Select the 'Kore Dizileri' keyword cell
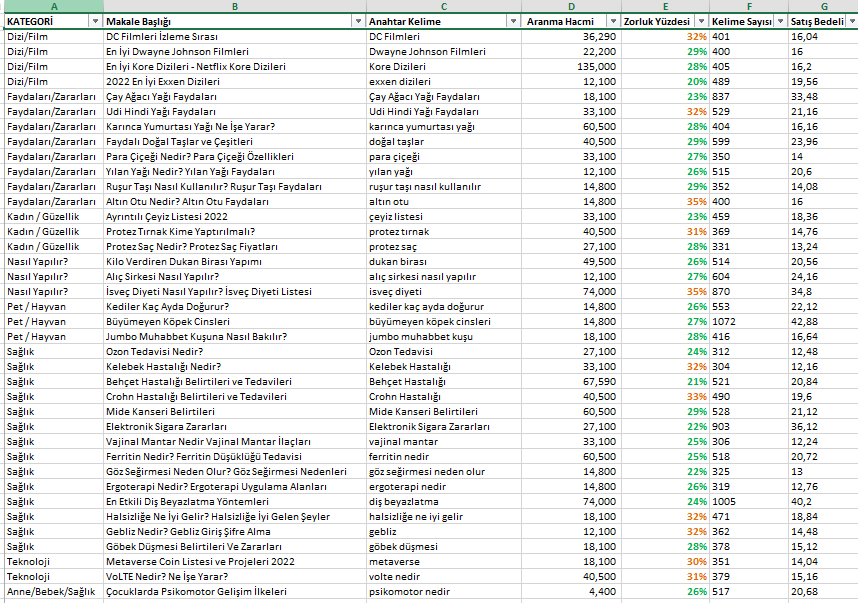Screen dimensions: 858x603 (x=444, y=67)
